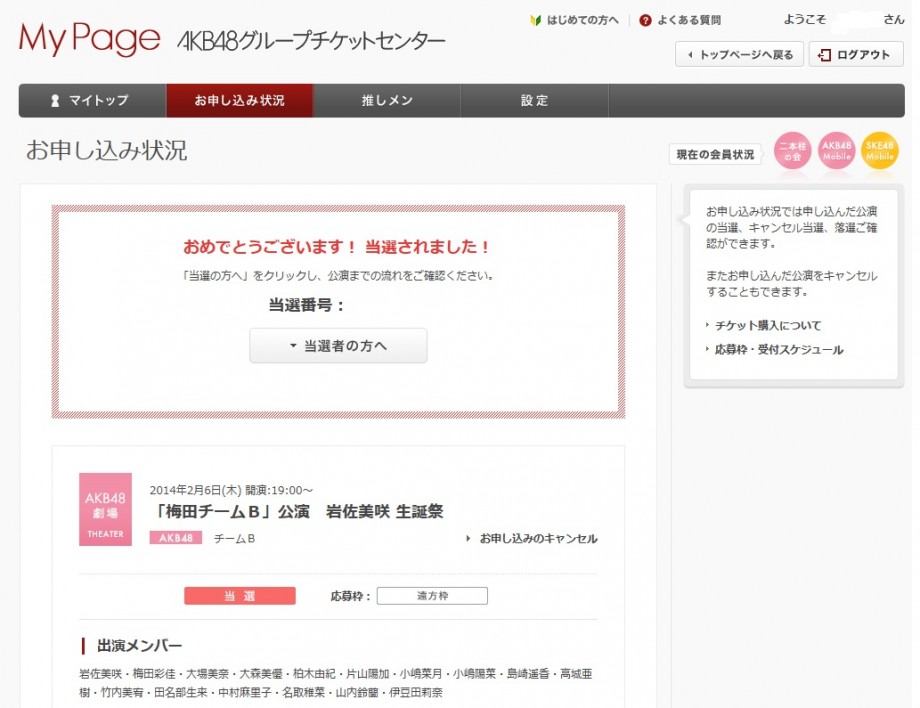
Task: Click the 現在の会員状況 label
Action: click(715, 154)
